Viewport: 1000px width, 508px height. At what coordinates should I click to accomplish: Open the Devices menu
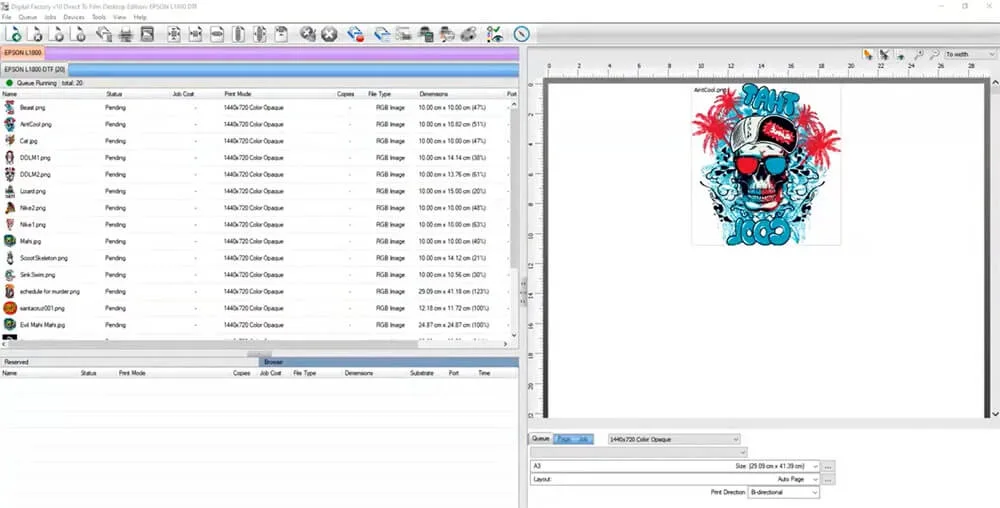[x=74, y=17]
